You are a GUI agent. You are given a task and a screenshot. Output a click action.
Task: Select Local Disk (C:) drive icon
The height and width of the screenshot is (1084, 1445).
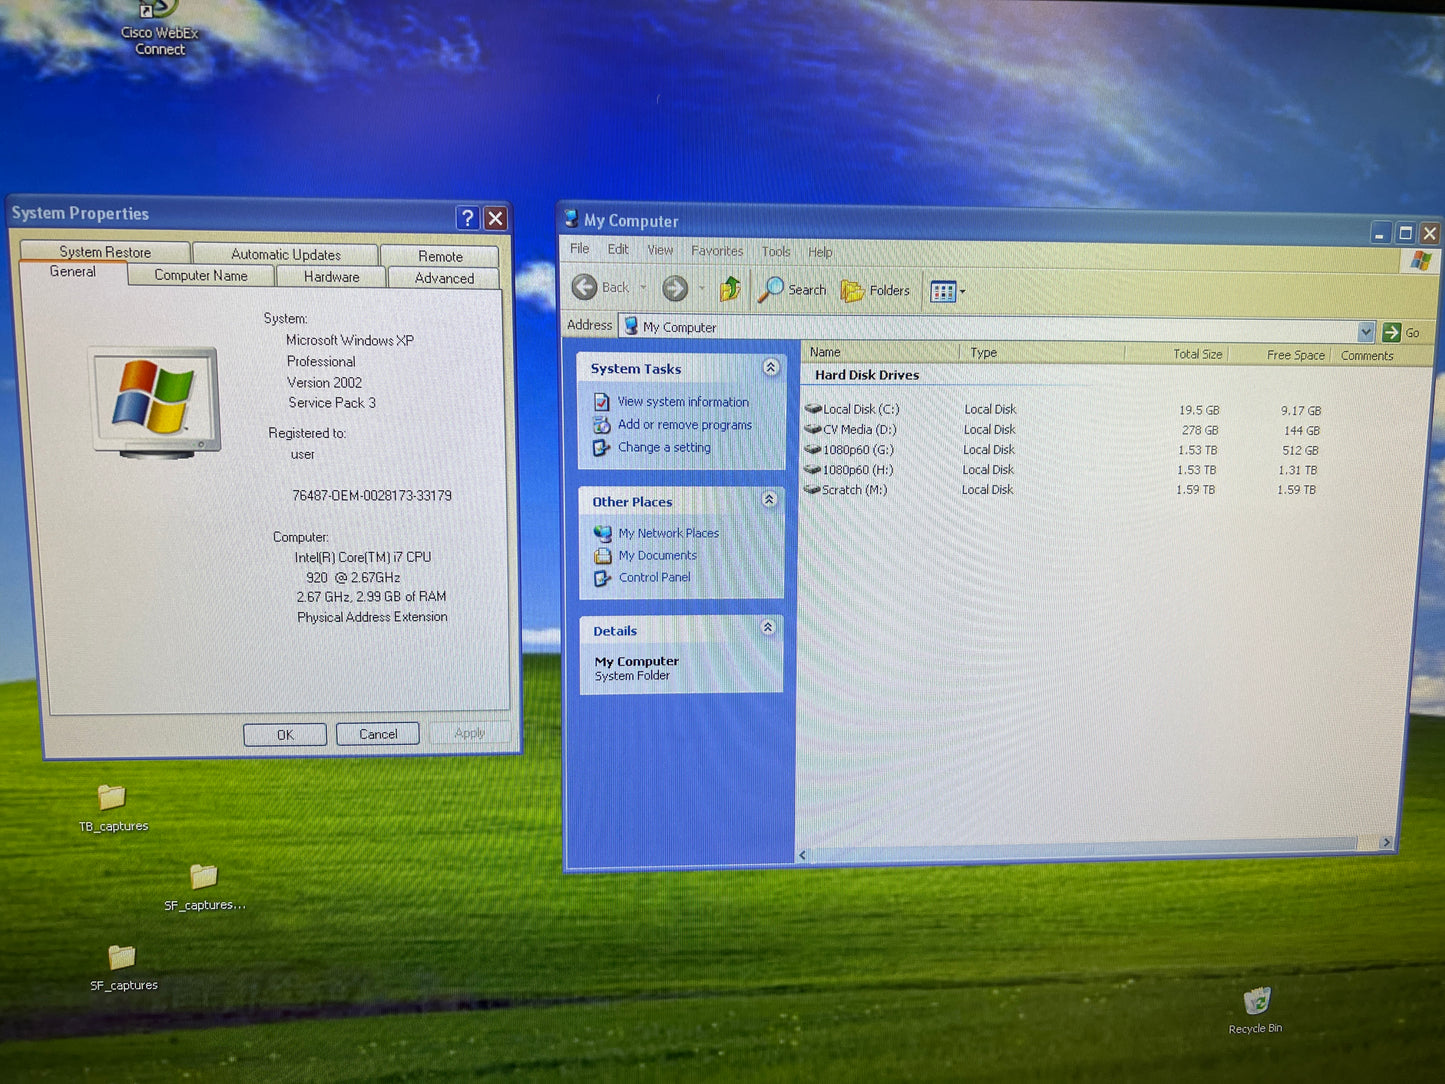pyautogui.click(x=813, y=408)
